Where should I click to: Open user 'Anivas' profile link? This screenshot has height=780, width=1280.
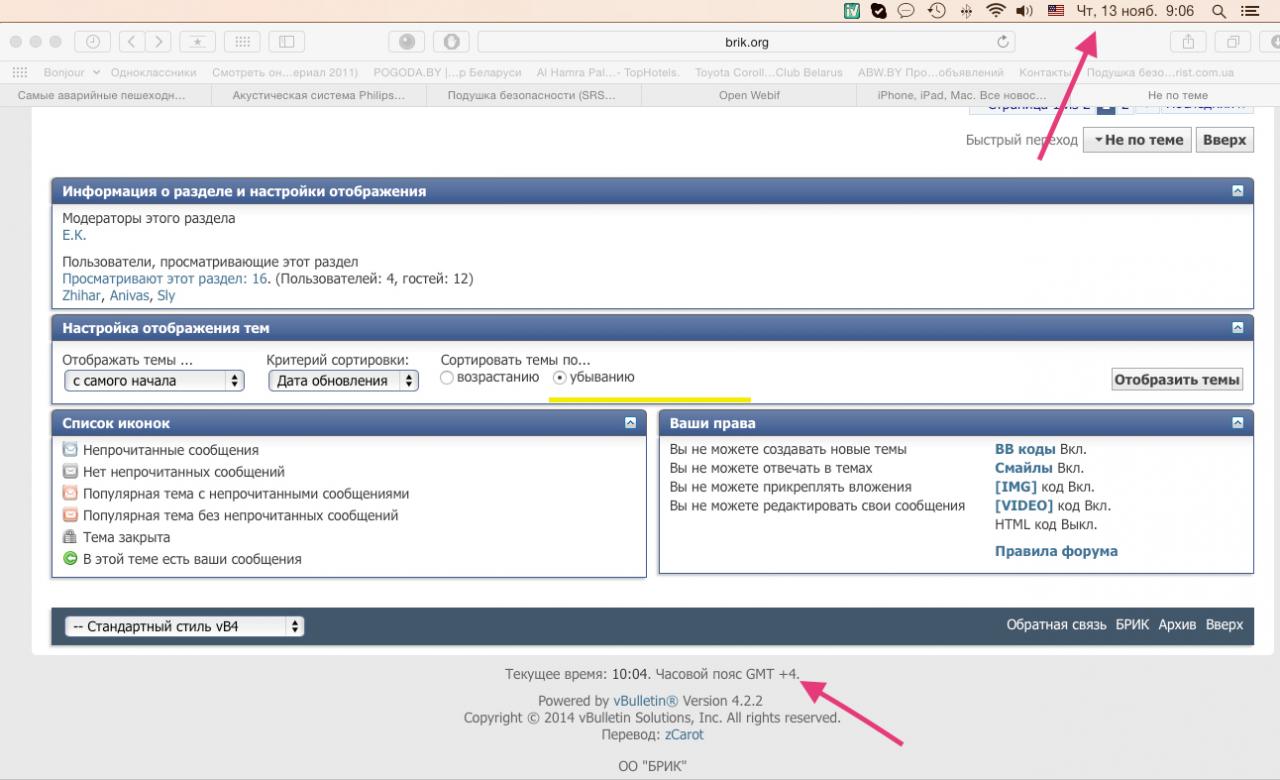coord(129,296)
